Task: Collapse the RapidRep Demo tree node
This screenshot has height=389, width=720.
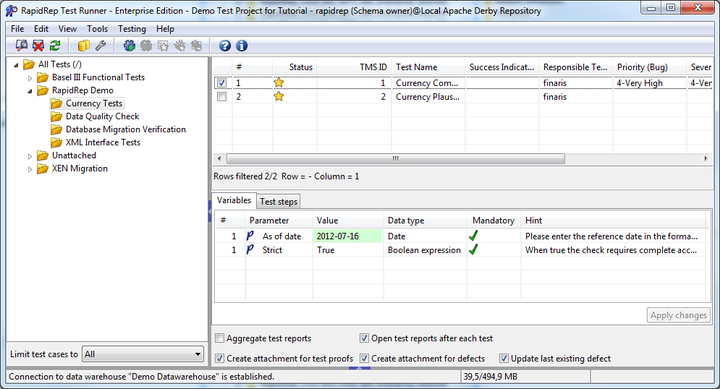Action: click(30, 91)
